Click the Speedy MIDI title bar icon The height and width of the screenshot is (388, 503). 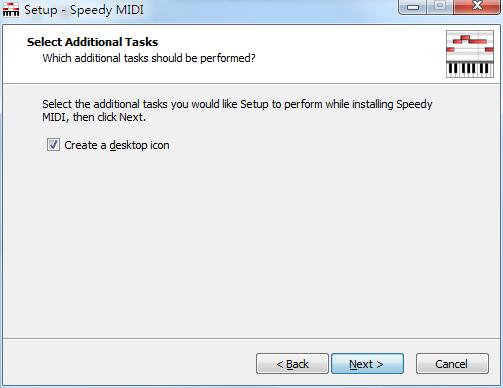[11, 9]
